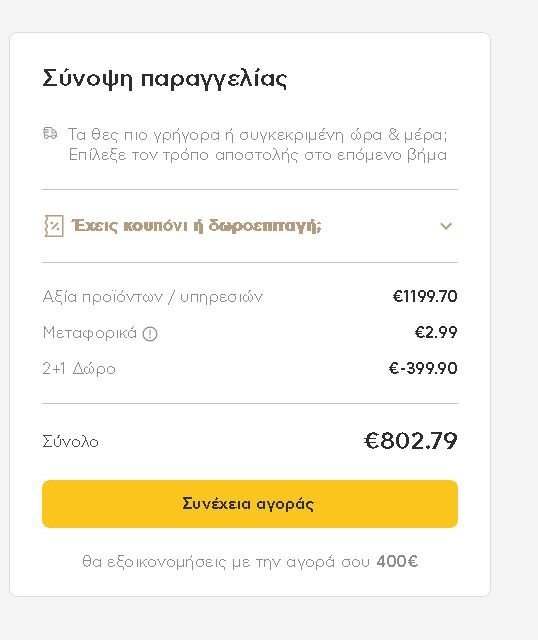Click 'Επίλεξε τον τρόπο αποστολής' text line
The image size is (538, 640).
[x=258, y=155]
